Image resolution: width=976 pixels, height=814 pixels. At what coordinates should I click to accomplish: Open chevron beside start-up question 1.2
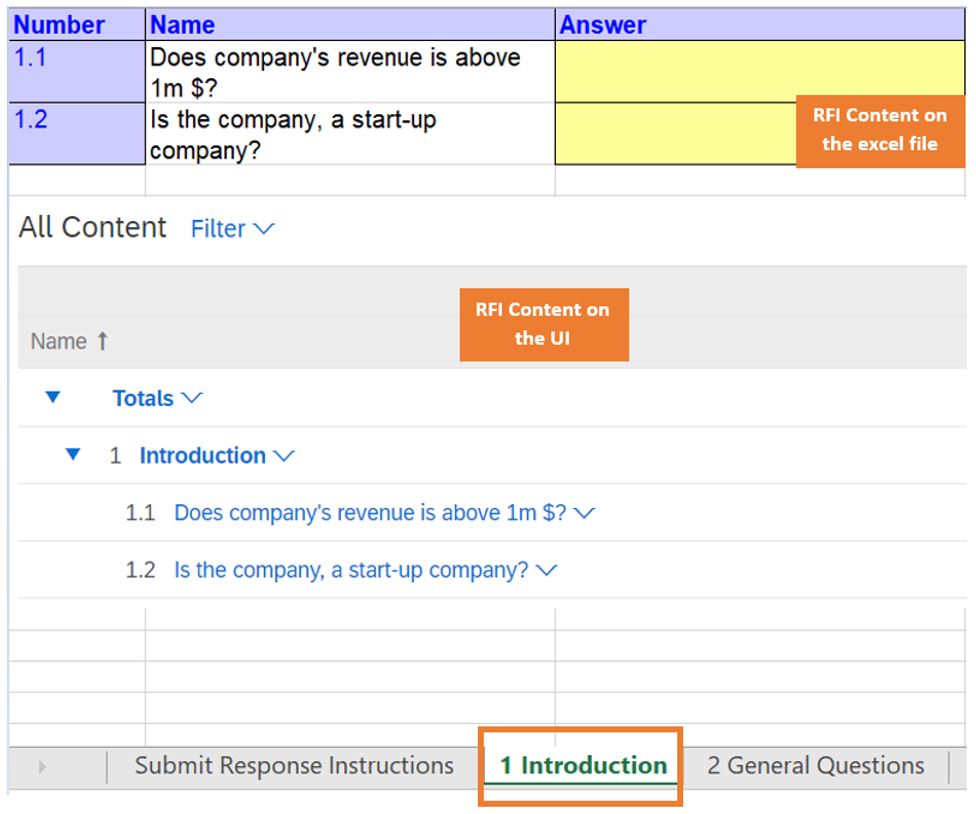(x=546, y=571)
